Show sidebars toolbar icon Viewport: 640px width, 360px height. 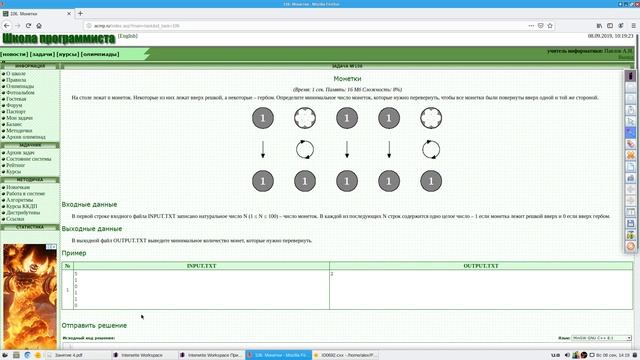coord(610,25)
